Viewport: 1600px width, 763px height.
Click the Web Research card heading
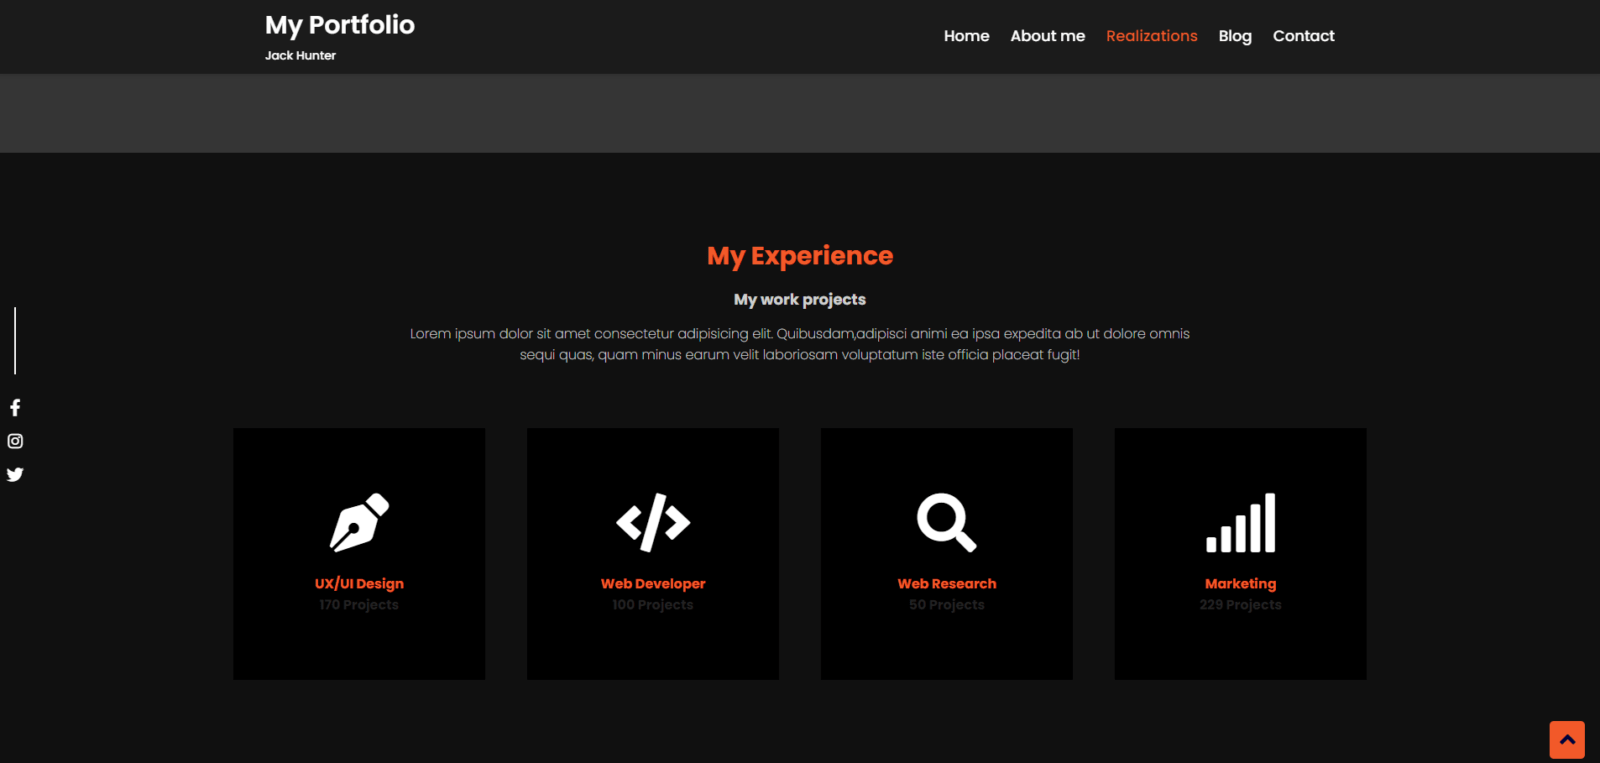pyautogui.click(x=946, y=584)
